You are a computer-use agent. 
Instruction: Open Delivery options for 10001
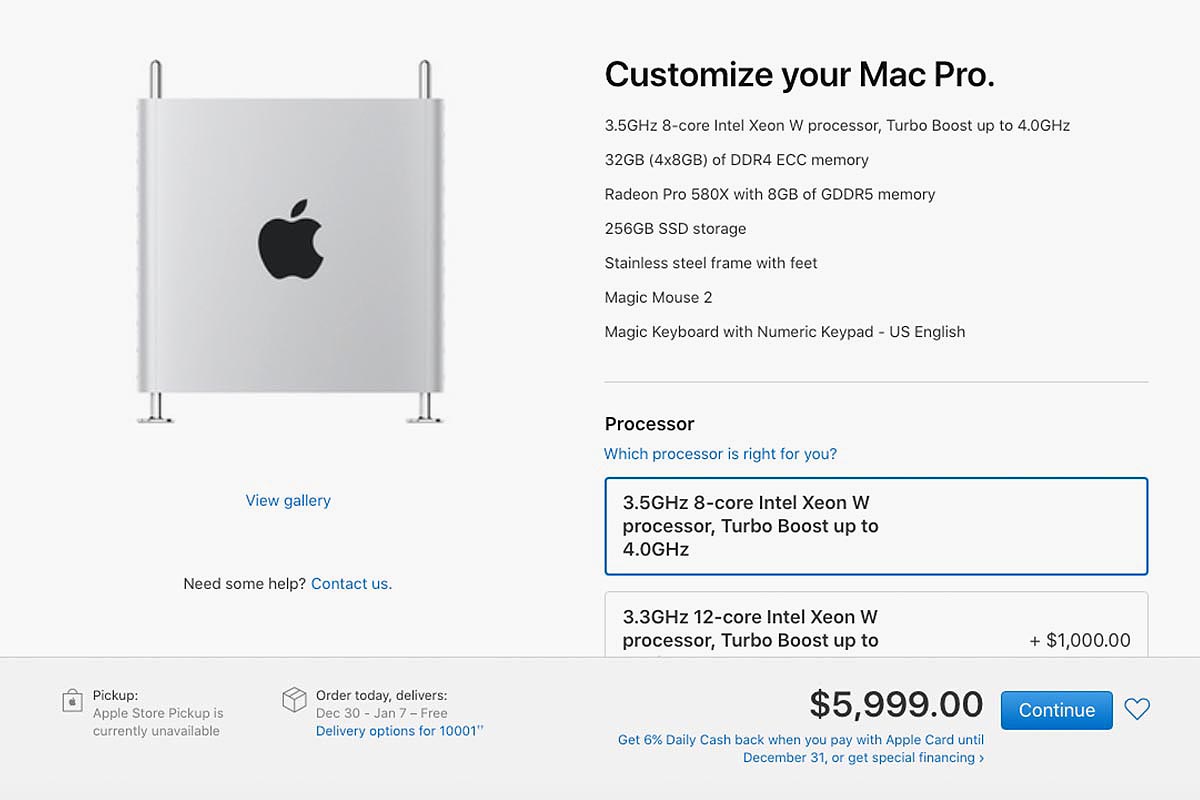399,731
